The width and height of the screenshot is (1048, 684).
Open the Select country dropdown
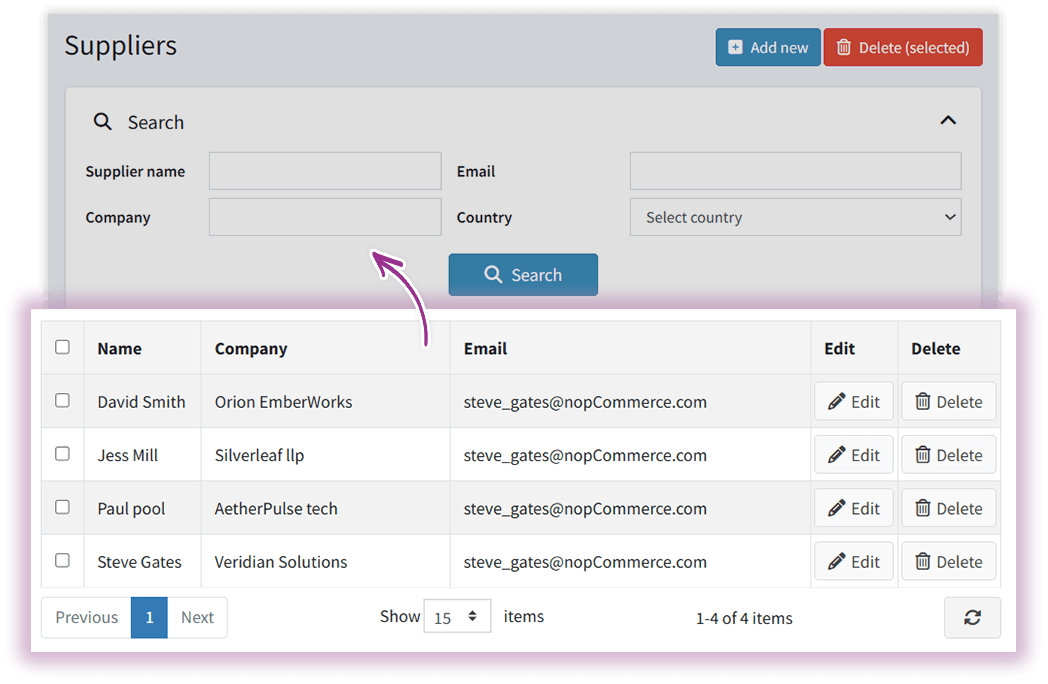(795, 217)
